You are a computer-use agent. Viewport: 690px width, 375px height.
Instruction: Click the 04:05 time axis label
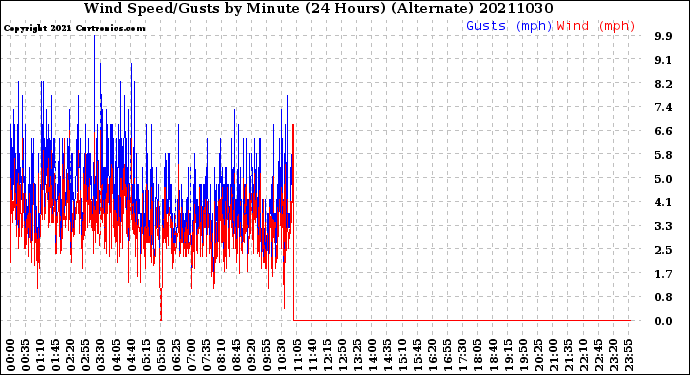pyautogui.click(x=116, y=355)
